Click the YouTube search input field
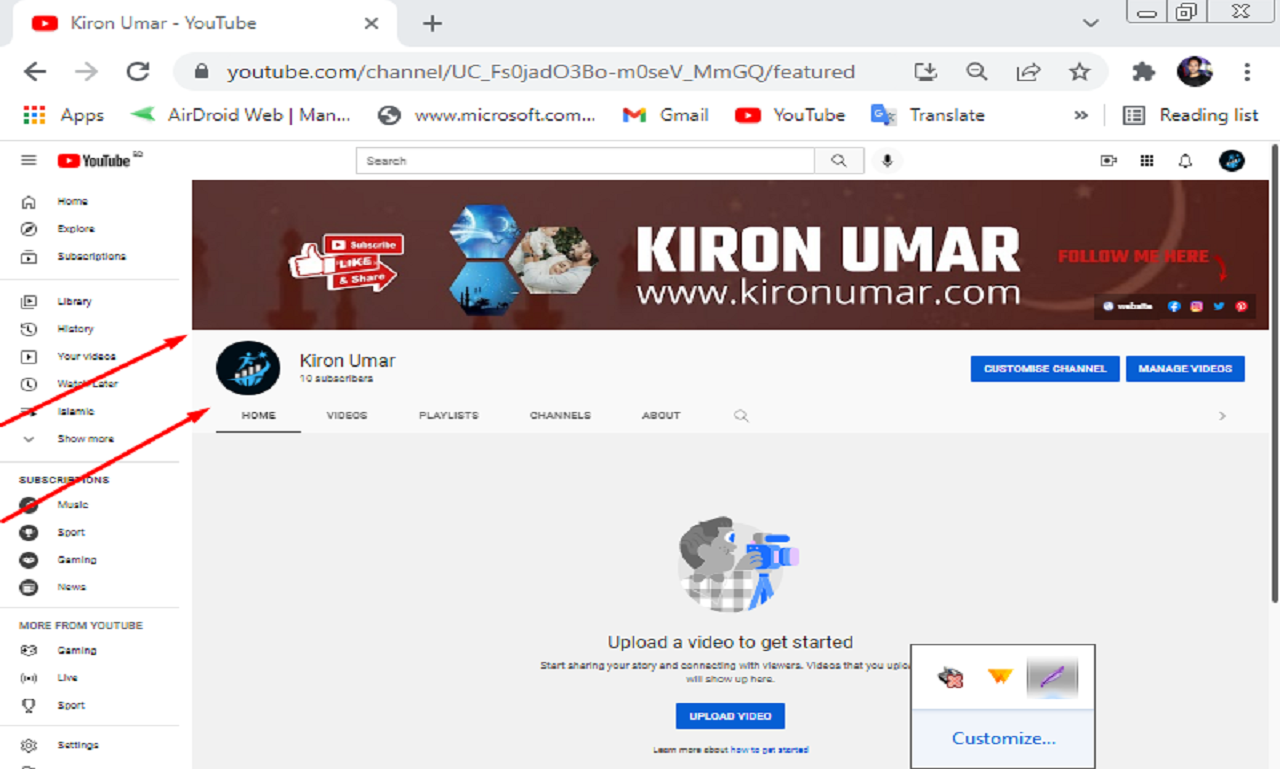Viewport: 1280px width, 769px height. [x=586, y=160]
